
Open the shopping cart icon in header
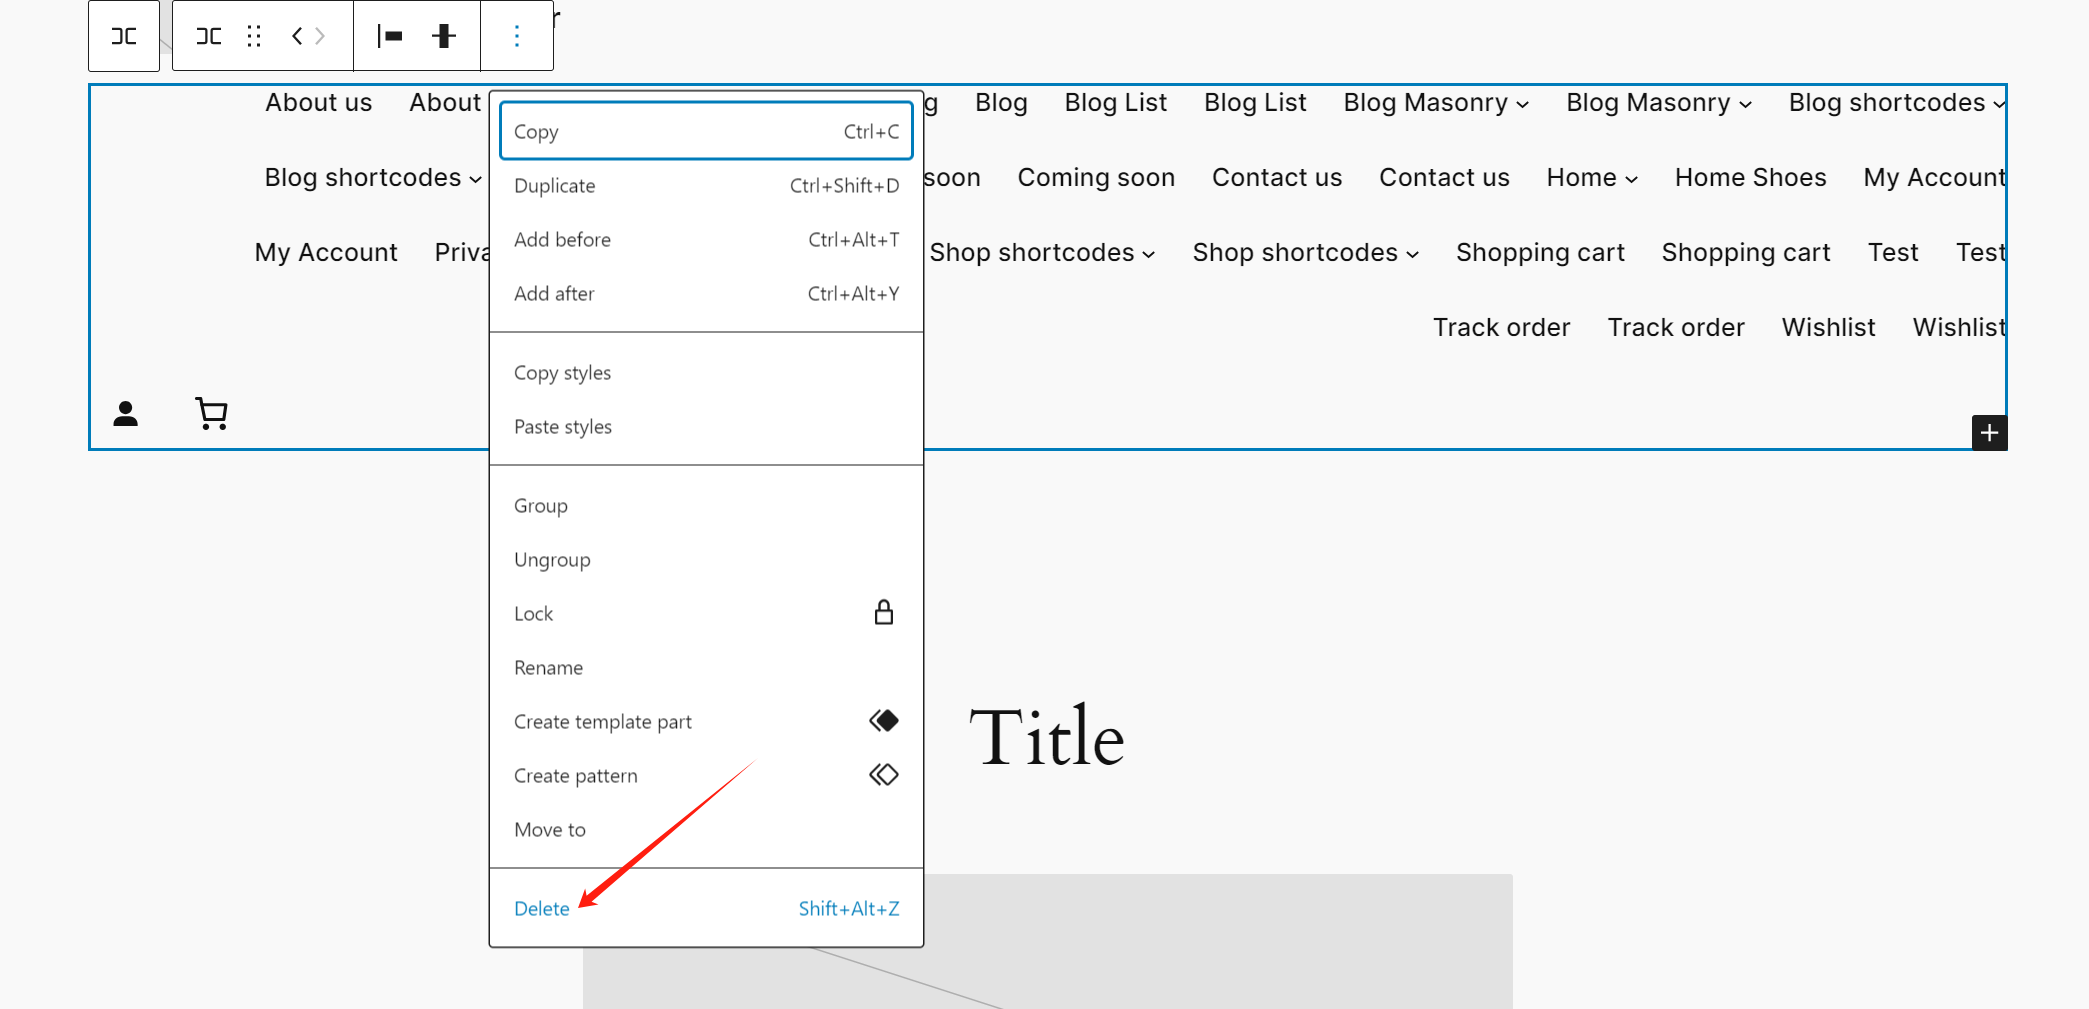pyautogui.click(x=211, y=413)
